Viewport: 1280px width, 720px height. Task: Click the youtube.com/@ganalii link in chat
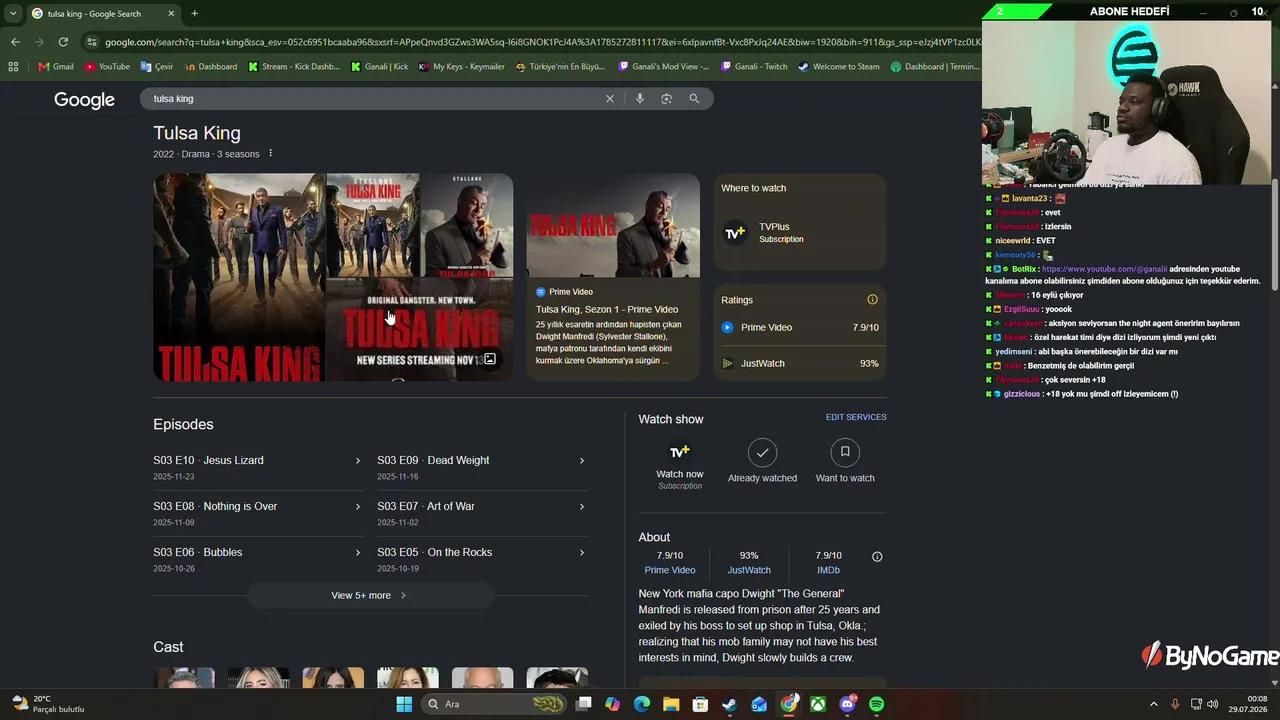pyautogui.click(x=1104, y=269)
